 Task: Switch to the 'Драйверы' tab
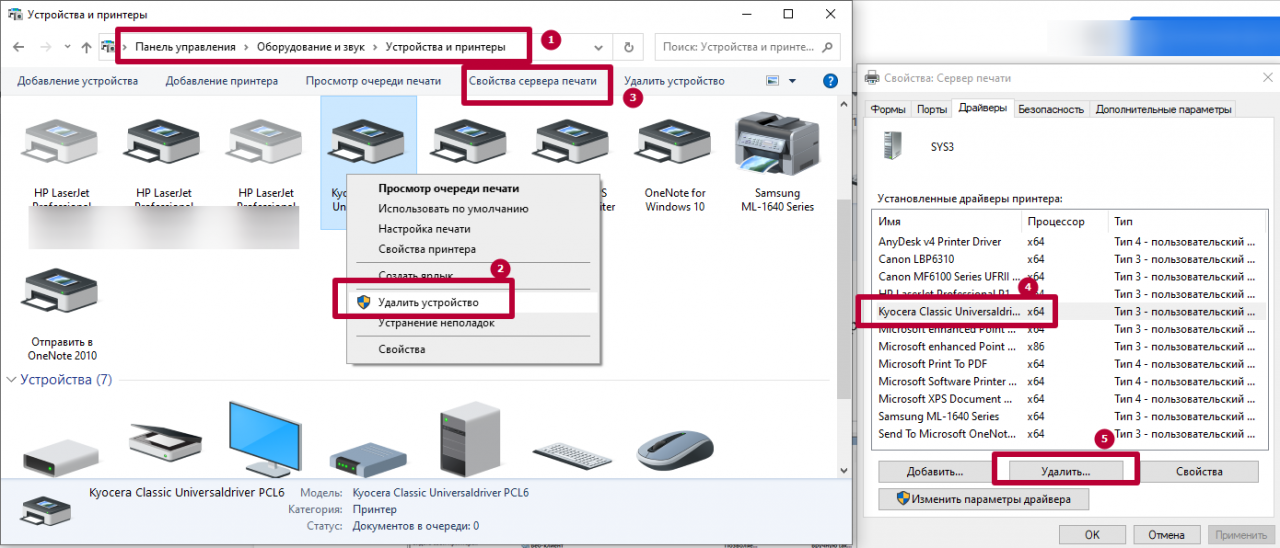click(982, 108)
